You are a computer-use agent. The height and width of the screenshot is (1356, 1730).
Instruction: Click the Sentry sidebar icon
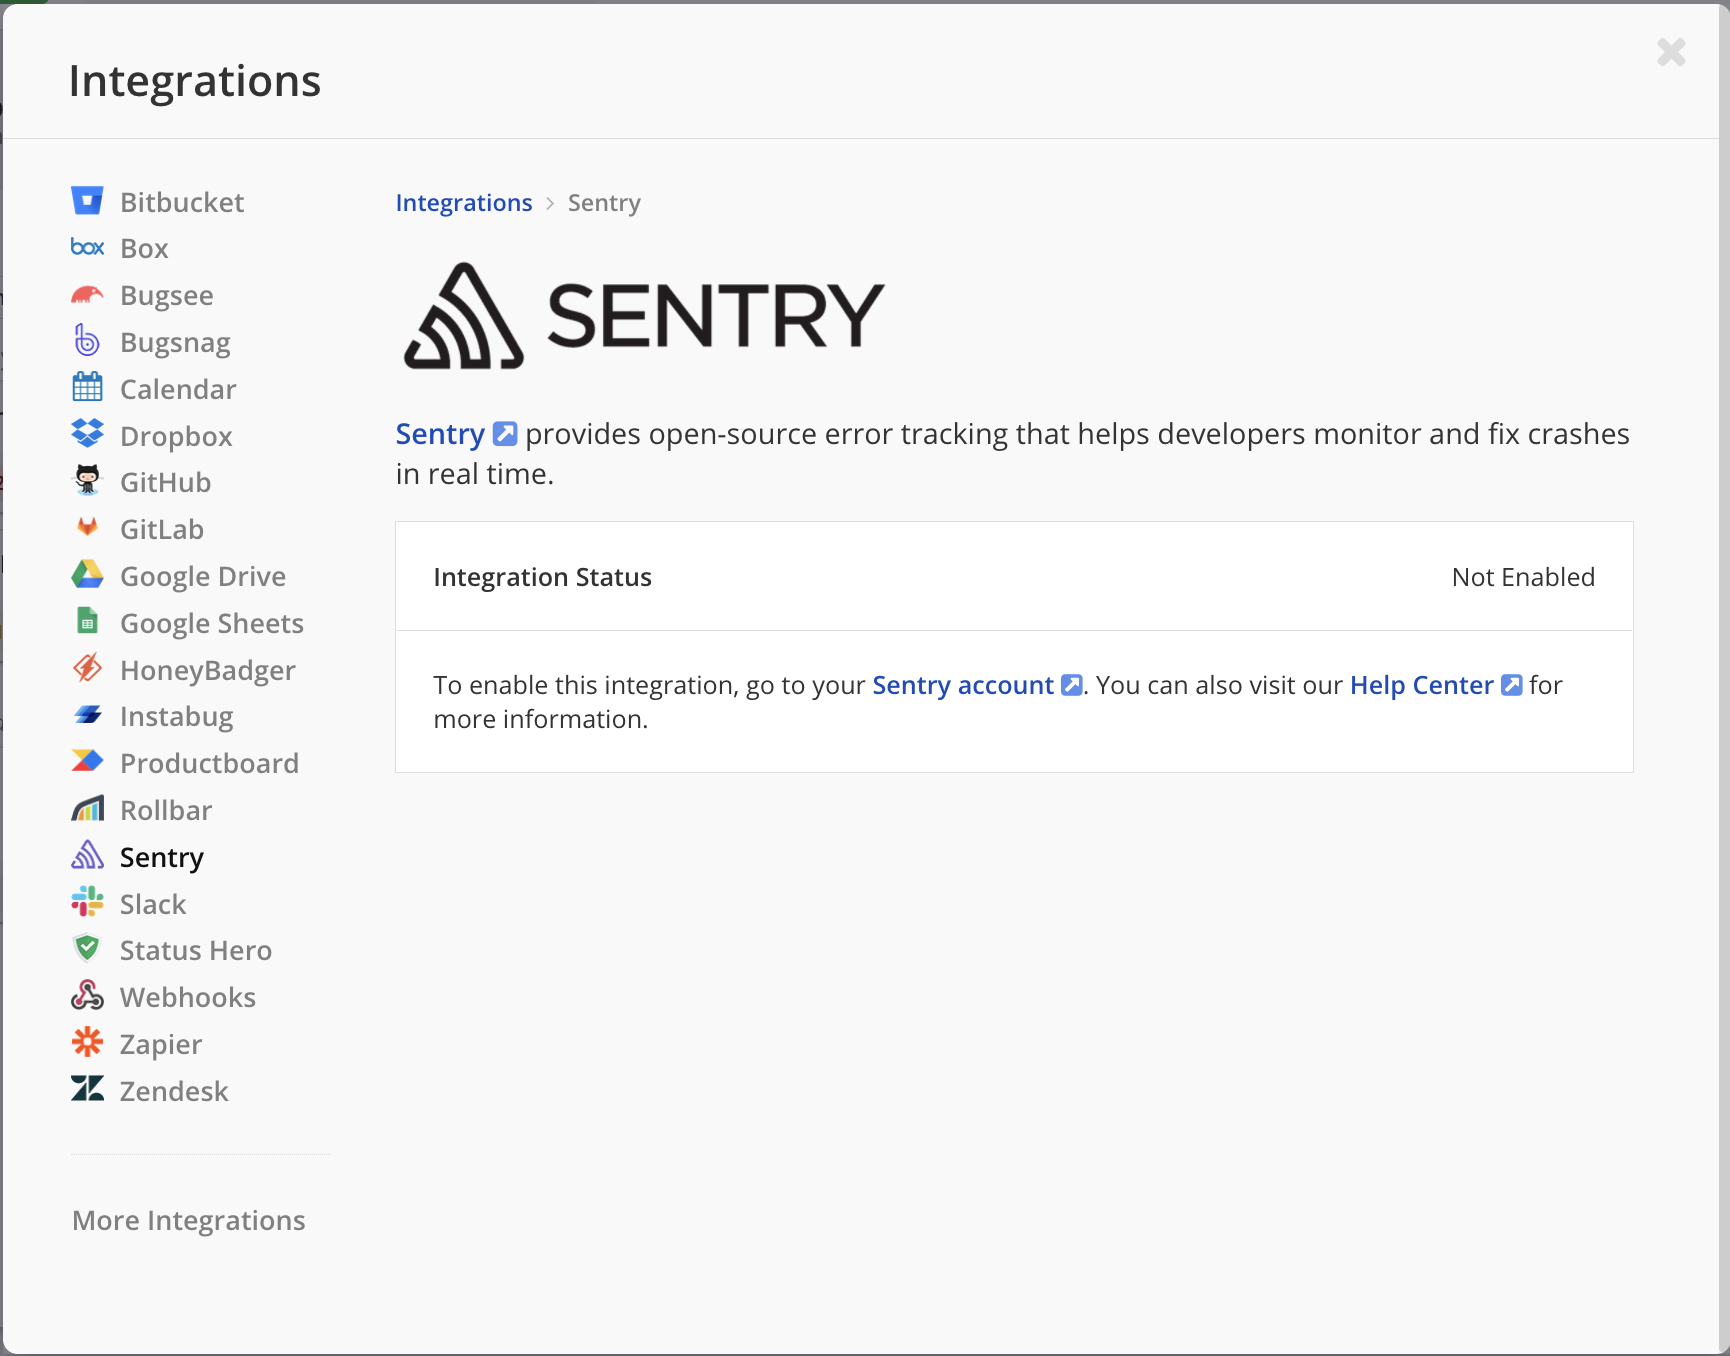click(87, 855)
